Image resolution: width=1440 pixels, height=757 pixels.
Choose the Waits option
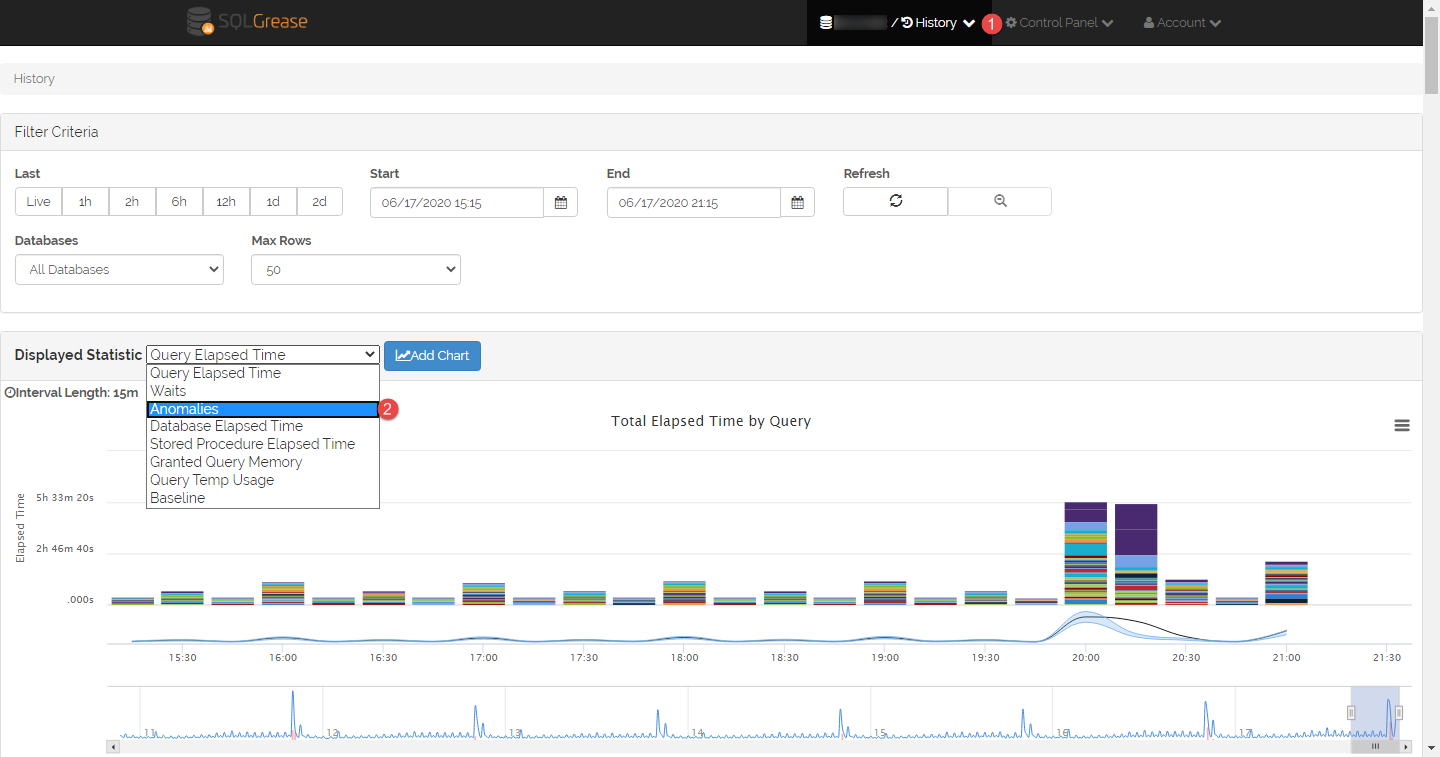[x=263, y=391]
